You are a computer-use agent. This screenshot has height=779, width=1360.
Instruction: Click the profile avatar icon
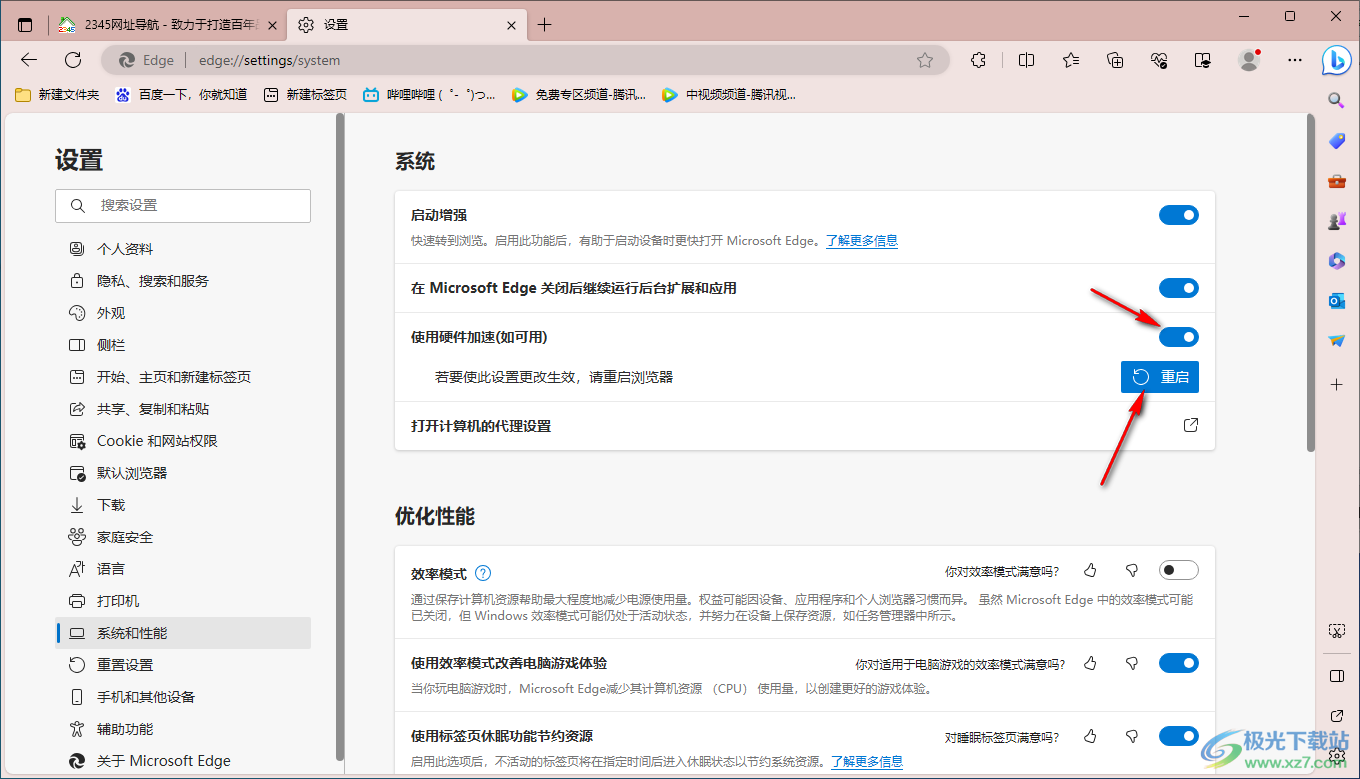point(1249,60)
